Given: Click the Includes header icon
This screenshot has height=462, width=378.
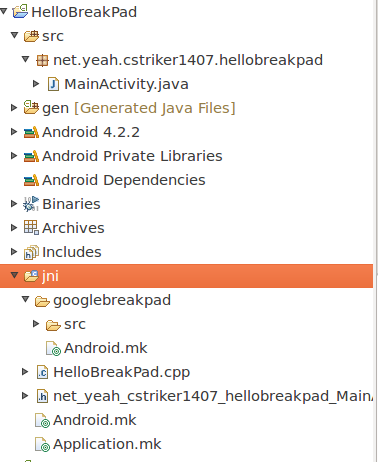Looking at the screenshot, I should pyautogui.click(x=31, y=252).
